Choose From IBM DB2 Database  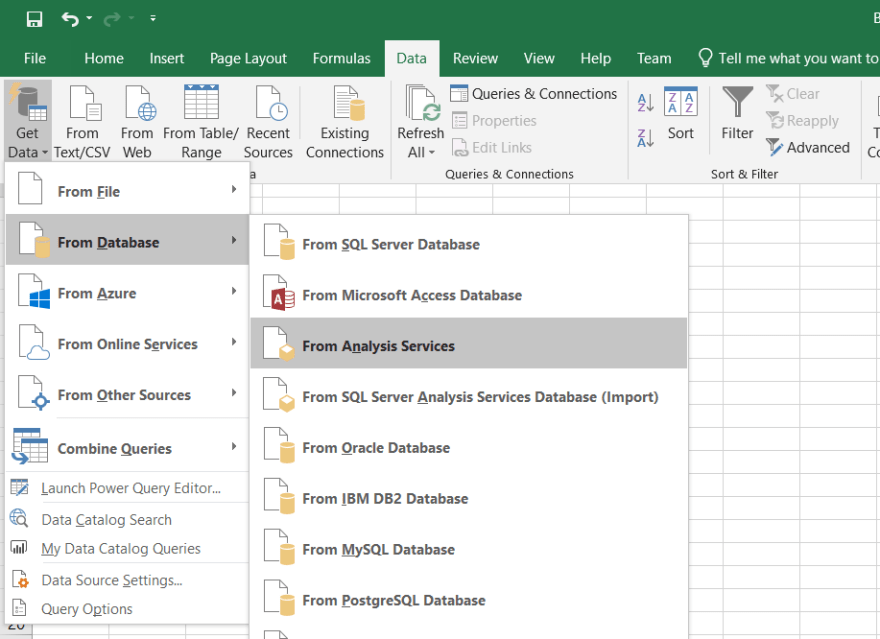point(469,498)
